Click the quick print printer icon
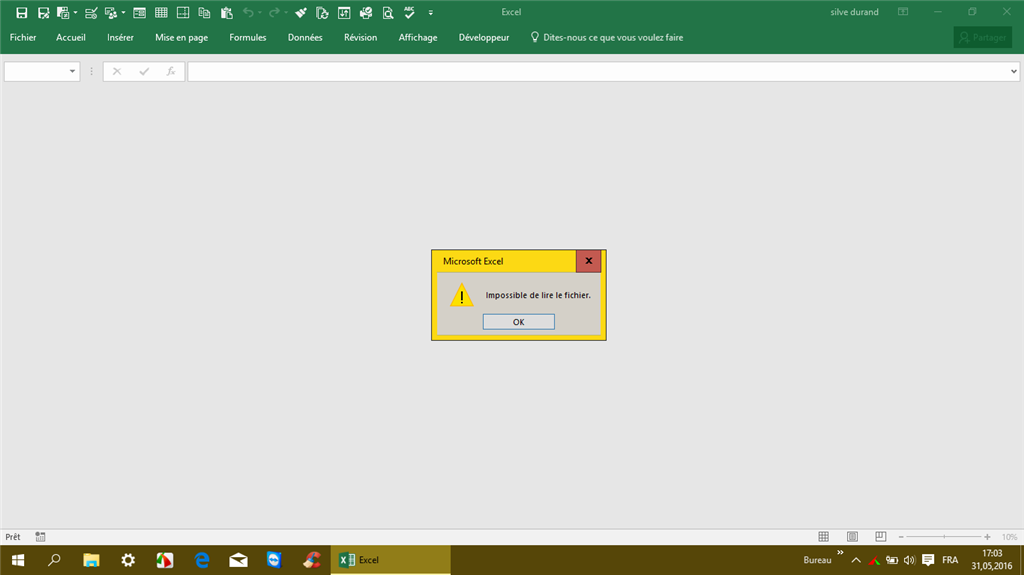This screenshot has height=575, width=1024. click(366, 12)
